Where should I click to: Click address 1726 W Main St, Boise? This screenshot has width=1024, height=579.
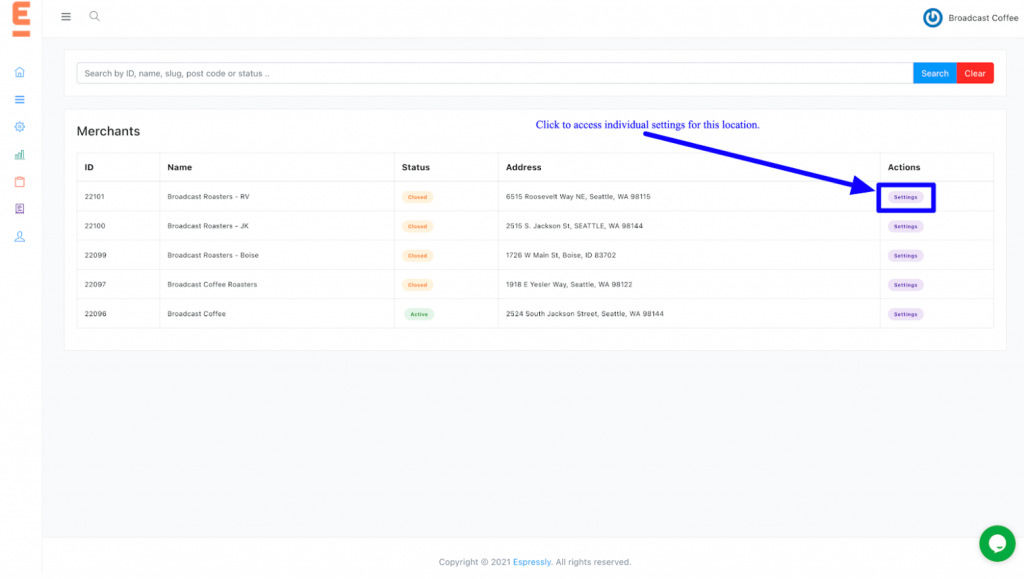[x=560, y=255]
